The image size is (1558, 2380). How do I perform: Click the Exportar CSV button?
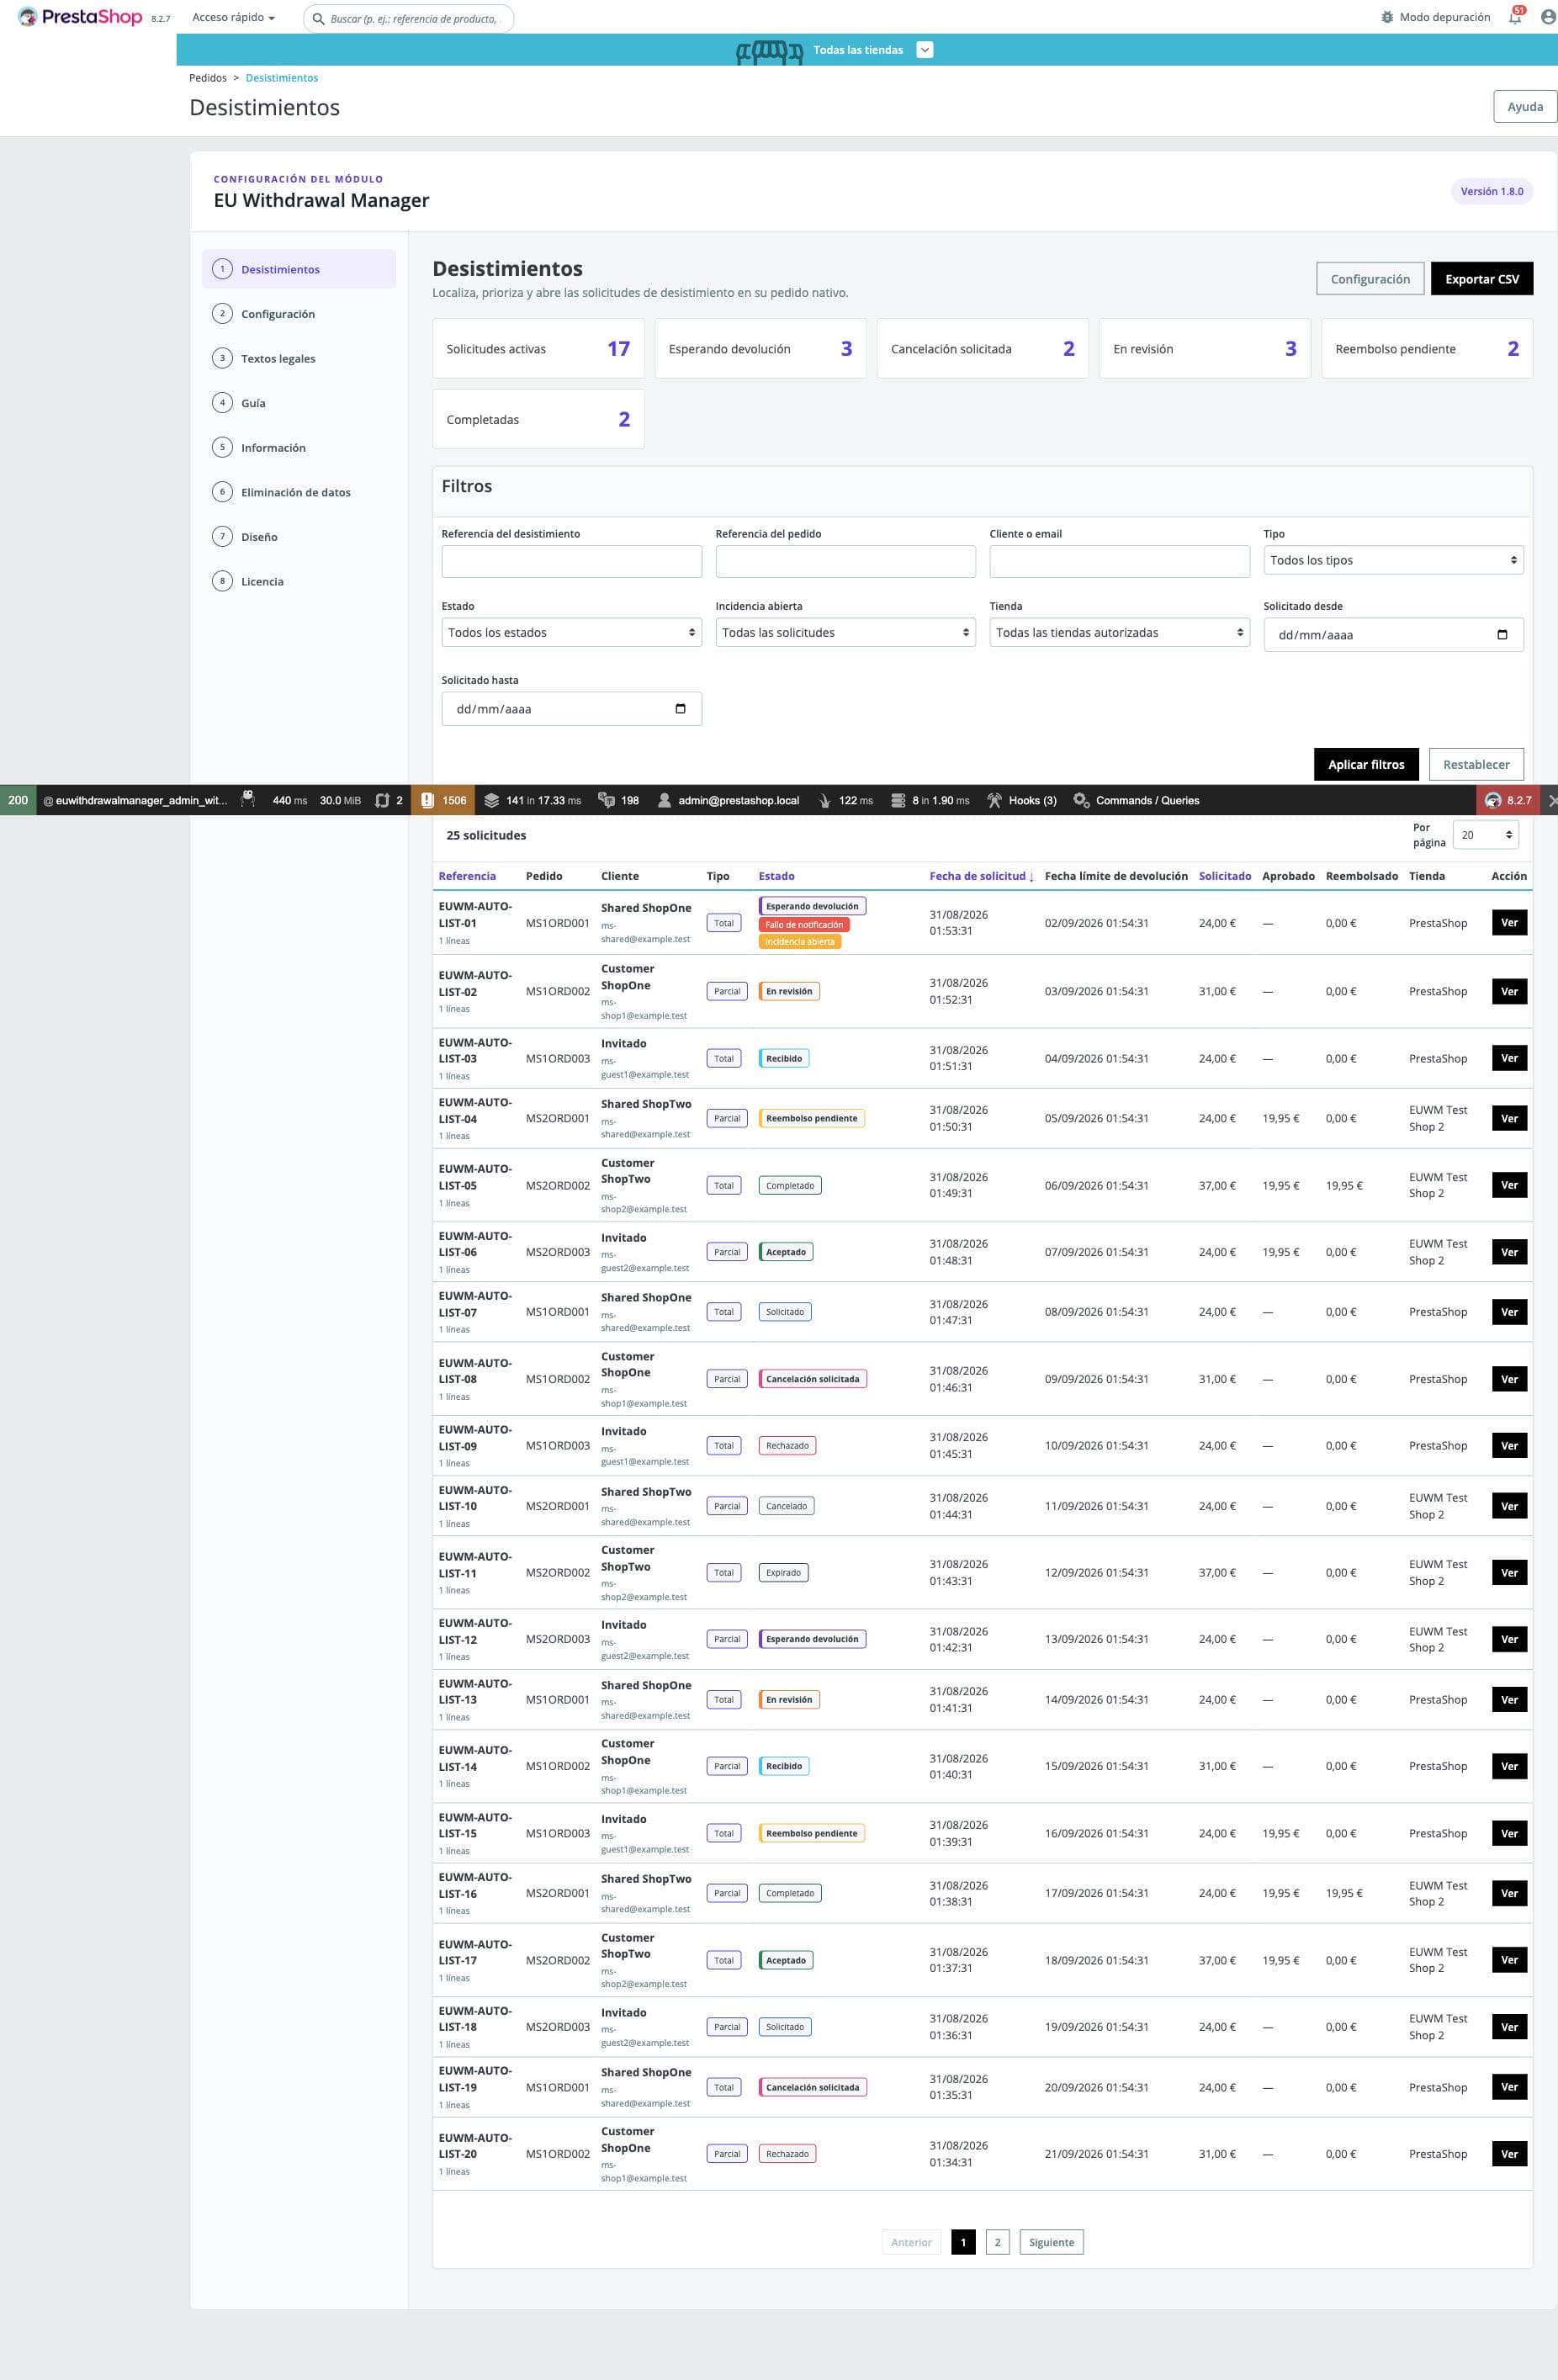(1481, 279)
